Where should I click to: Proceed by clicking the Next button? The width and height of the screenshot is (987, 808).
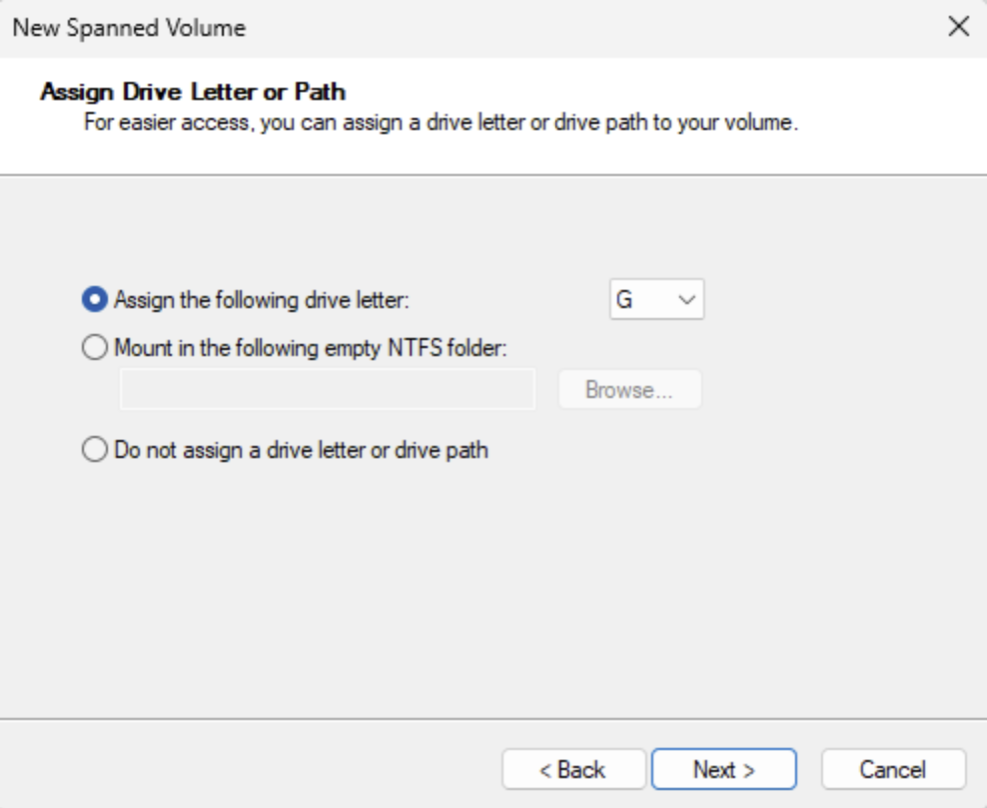pos(723,770)
